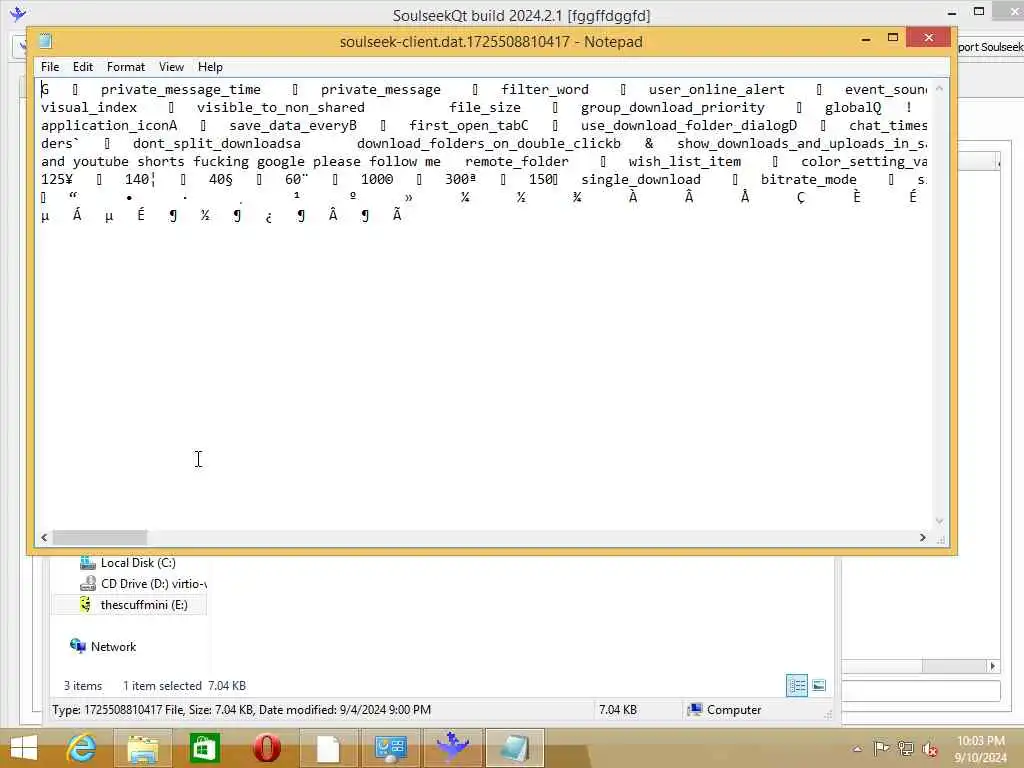
Task: Click the horizontal scrollbar left arrow in Notepad
Action: (x=44, y=537)
